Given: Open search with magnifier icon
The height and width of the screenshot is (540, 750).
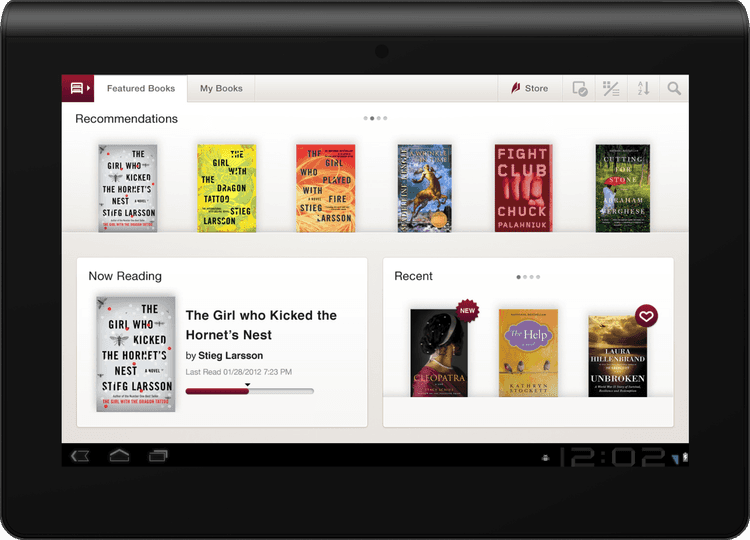Looking at the screenshot, I should click(x=674, y=88).
